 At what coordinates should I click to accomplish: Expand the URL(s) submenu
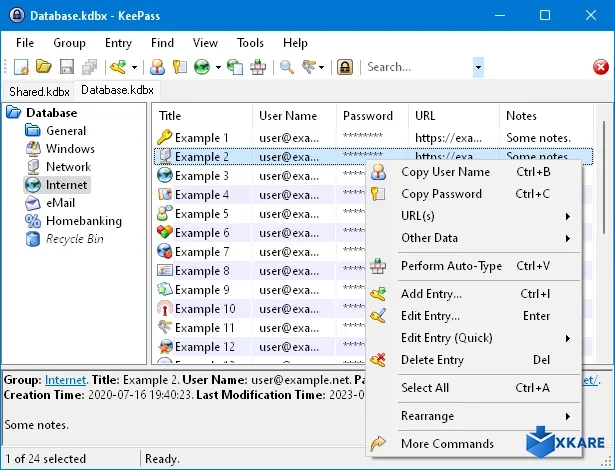(x=473, y=216)
